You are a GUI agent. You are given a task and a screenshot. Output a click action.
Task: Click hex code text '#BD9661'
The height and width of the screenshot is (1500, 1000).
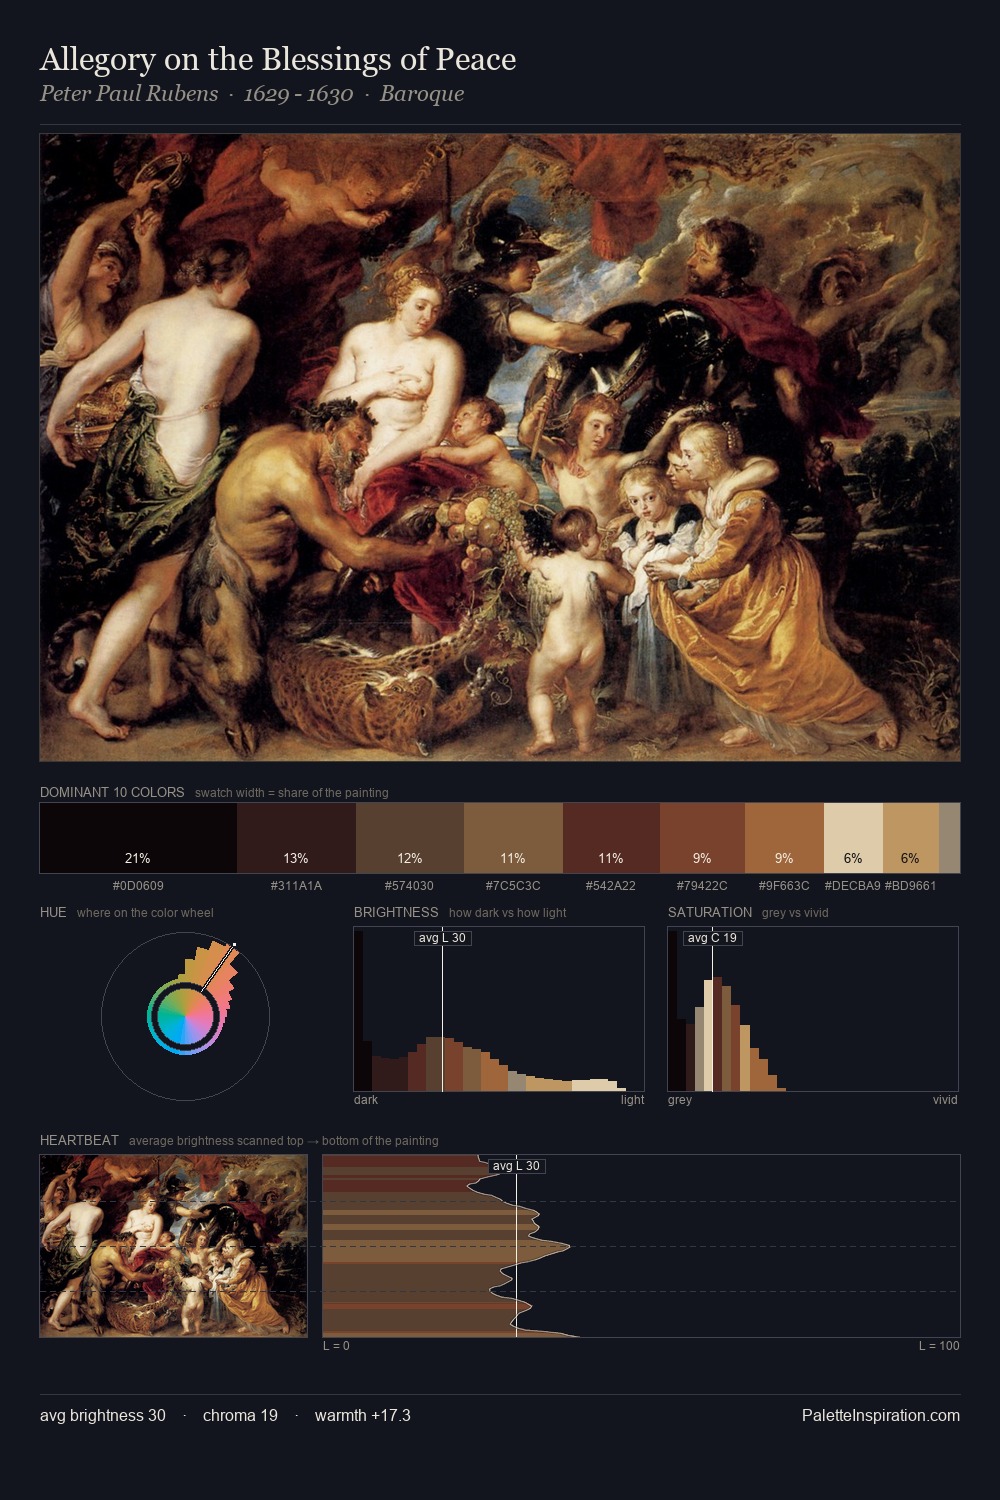[910, 886]
